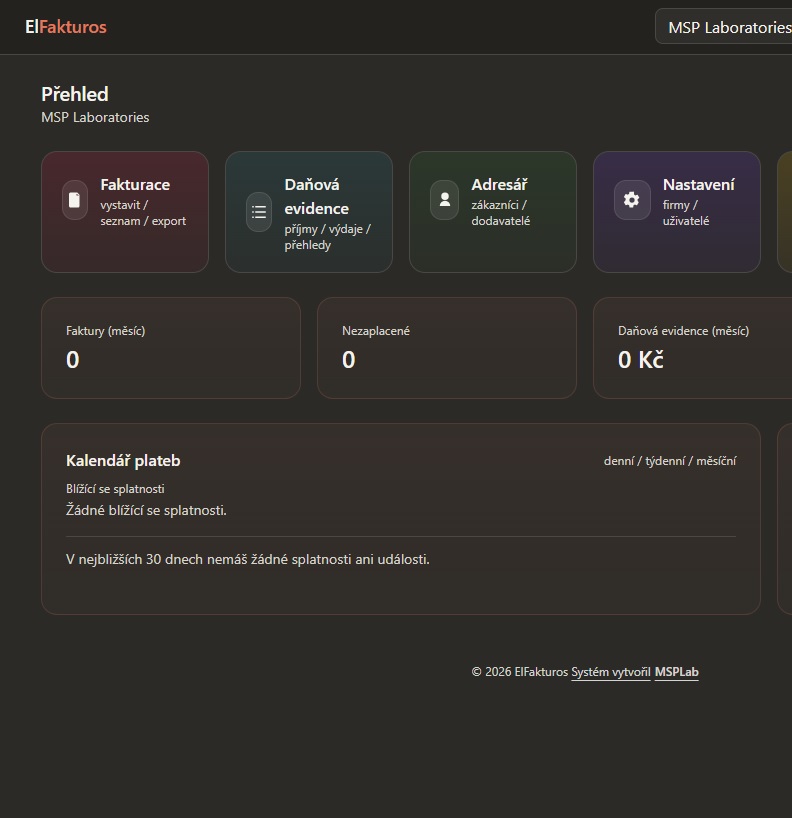Viewport: 792px width, 818px height.
Task: Click the Daňová evidence list icon
Action: click(259, 212)
